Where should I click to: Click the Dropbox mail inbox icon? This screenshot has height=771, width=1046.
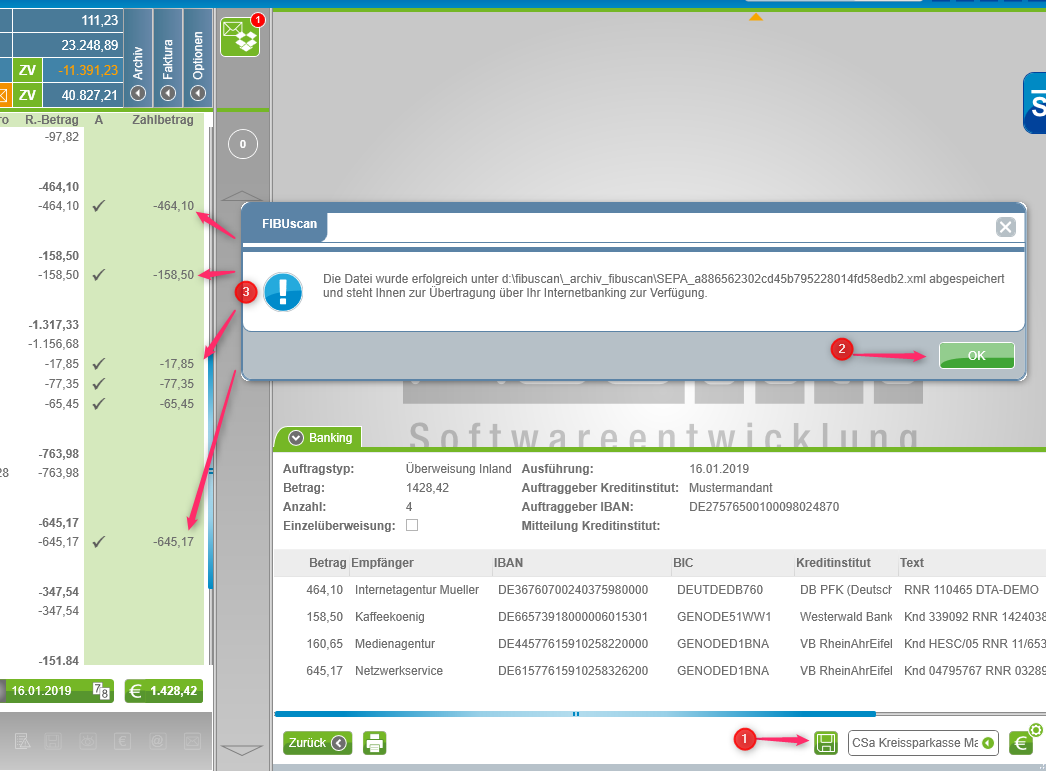(240, 38)
